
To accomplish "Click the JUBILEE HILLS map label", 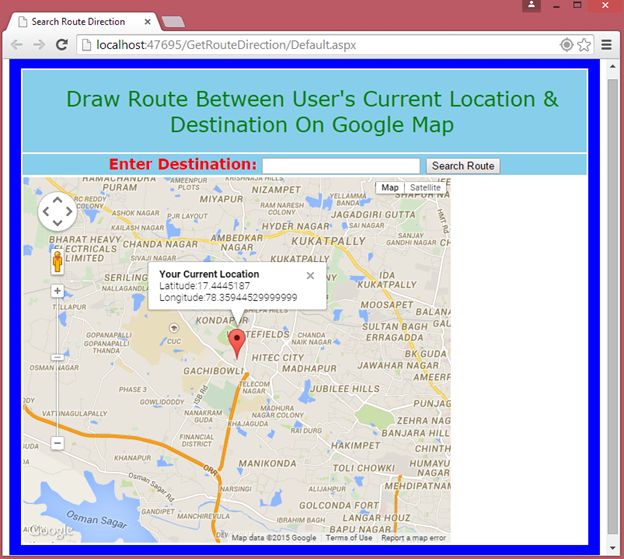I will coord(345,388).
